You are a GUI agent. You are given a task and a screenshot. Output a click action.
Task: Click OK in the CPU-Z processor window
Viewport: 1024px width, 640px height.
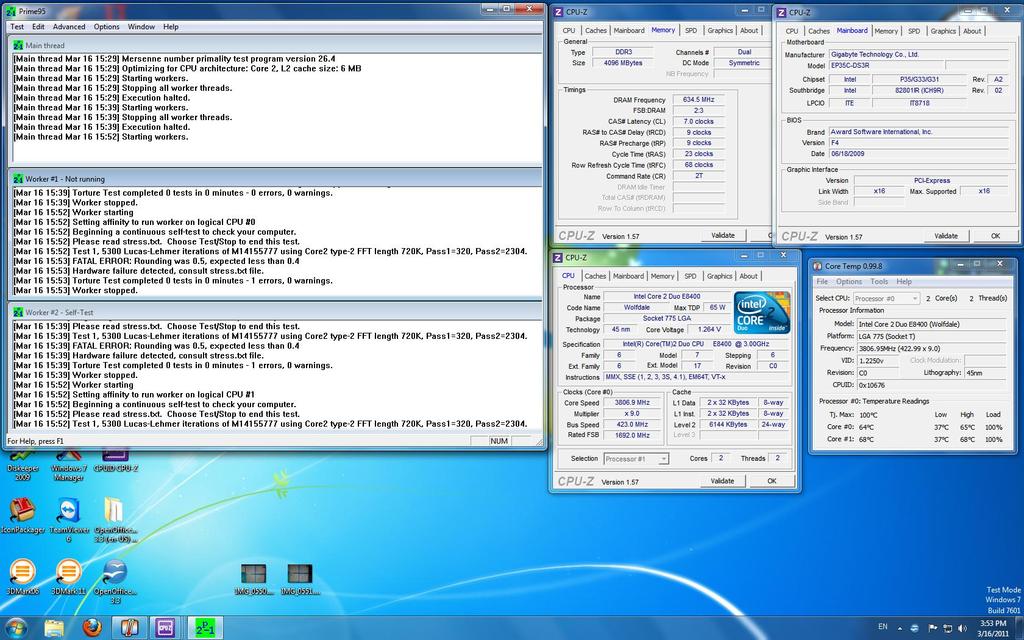pos(771,481)
